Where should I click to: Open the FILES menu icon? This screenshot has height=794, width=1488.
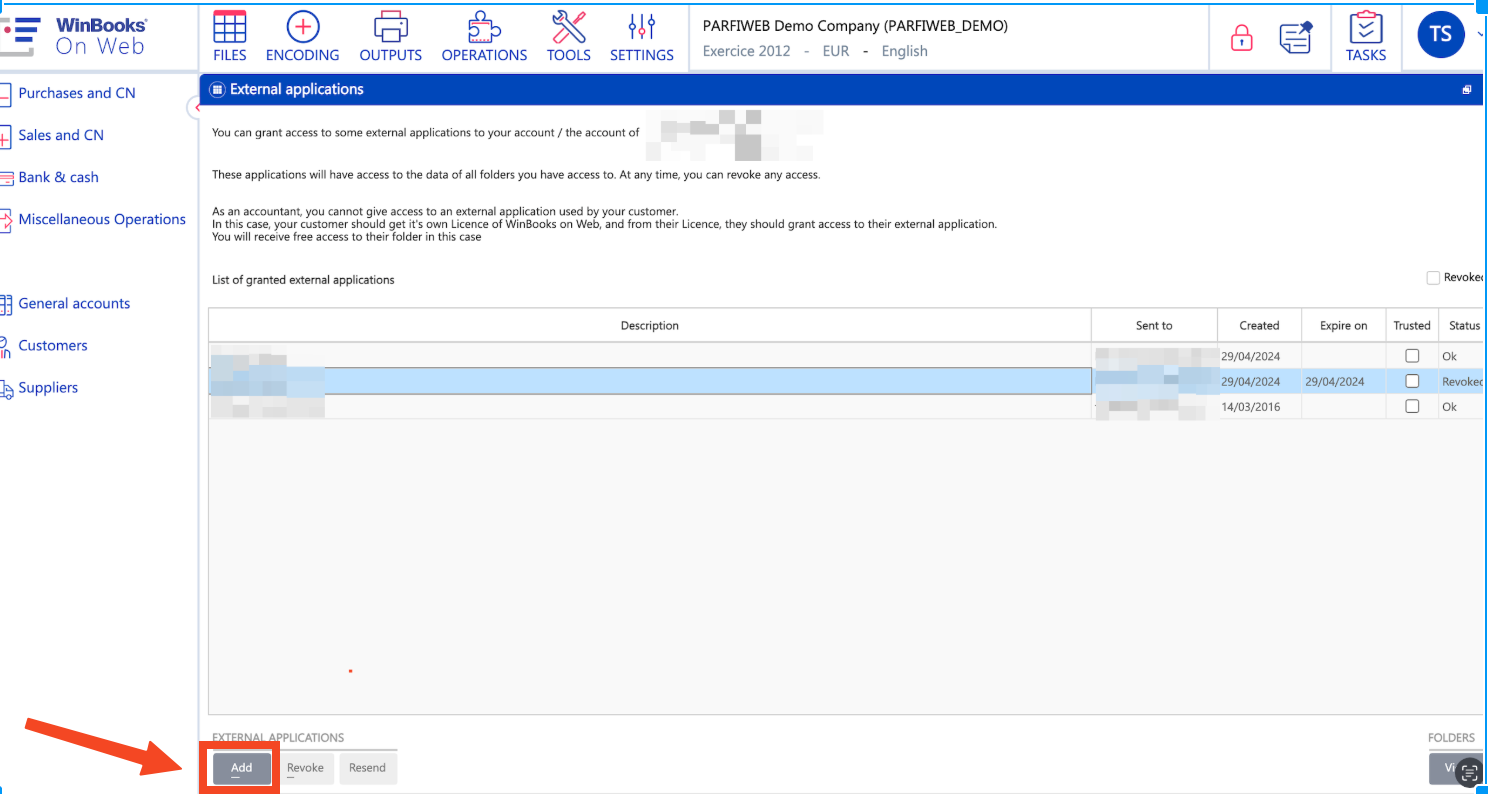pos(230,27)
